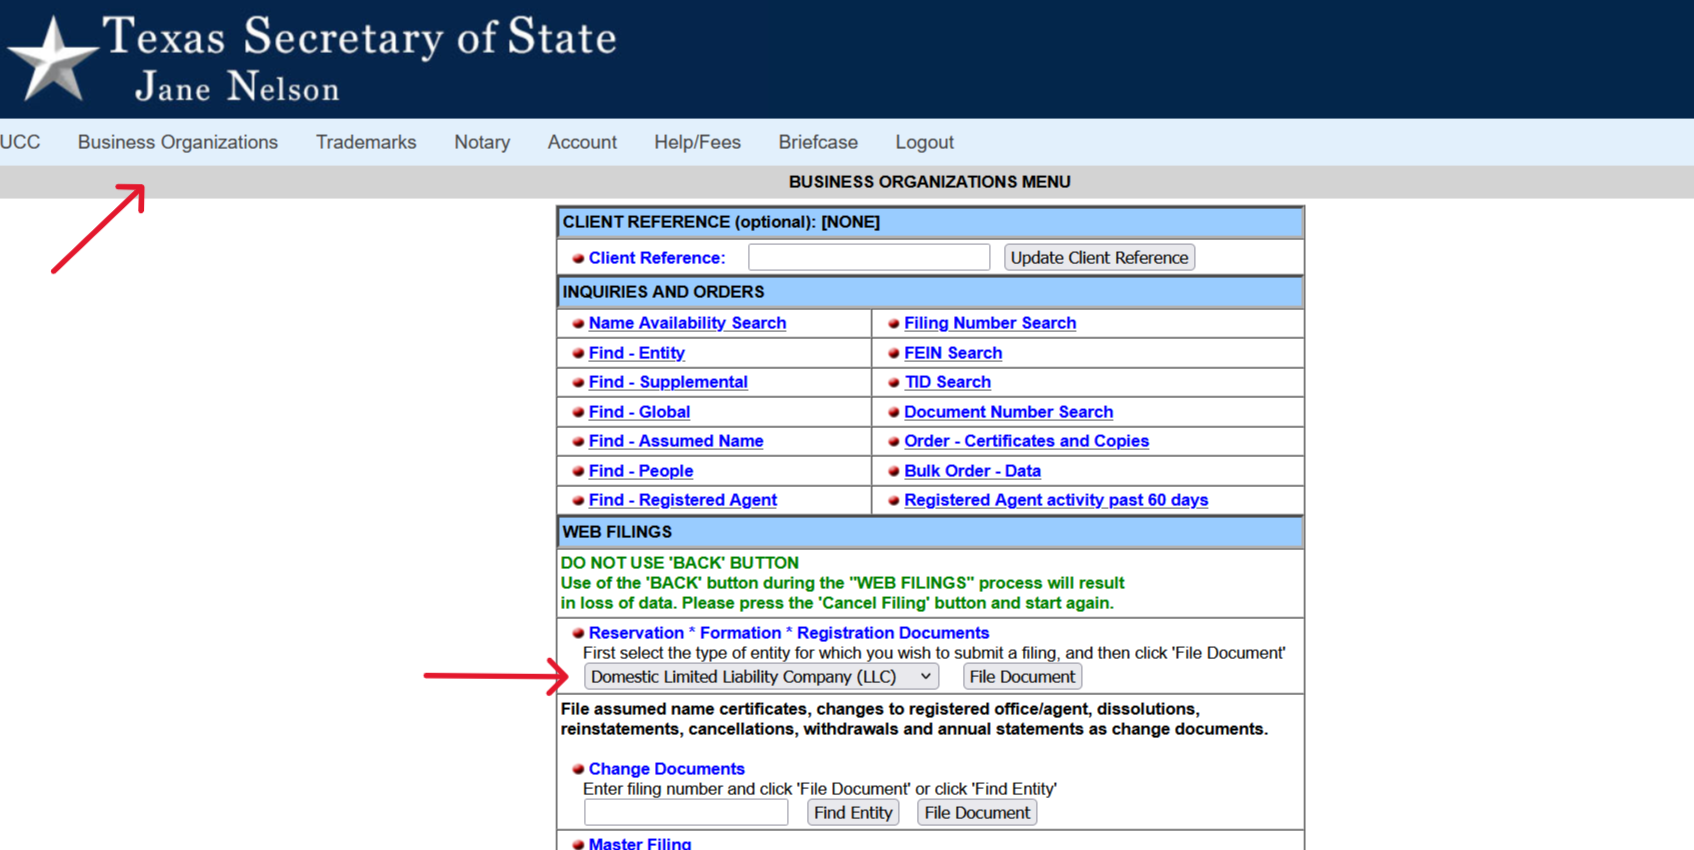Open the Find - Registered Agent link

coord(682,500)
